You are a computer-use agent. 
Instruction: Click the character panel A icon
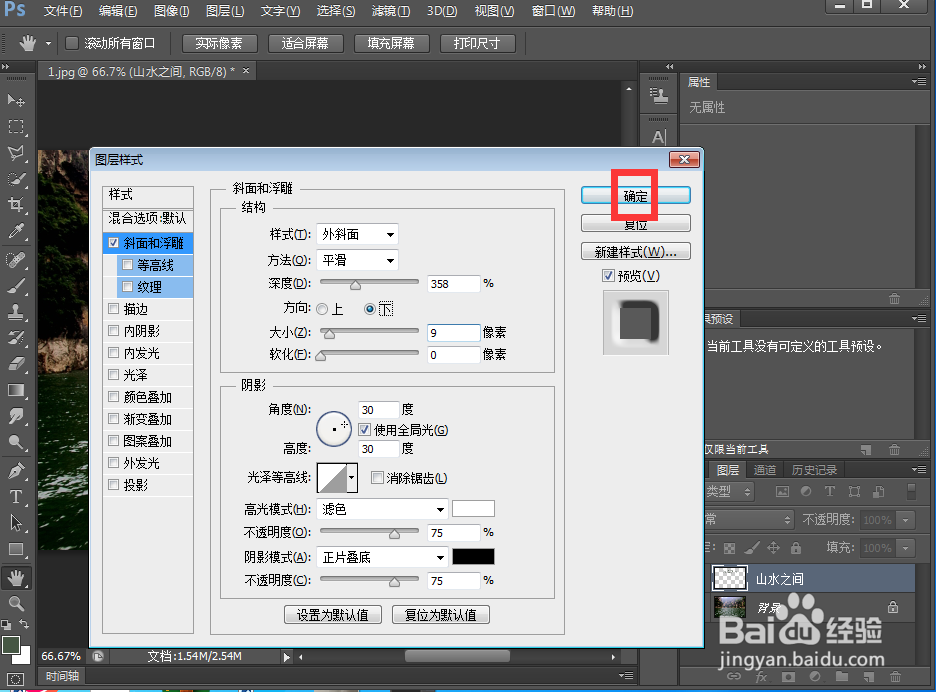click(x=658, y=137)
